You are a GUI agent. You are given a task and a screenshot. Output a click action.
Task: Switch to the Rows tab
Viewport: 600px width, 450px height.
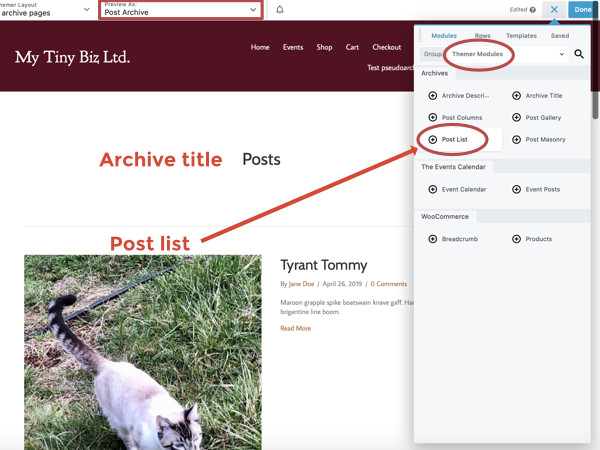click(482, 36)
